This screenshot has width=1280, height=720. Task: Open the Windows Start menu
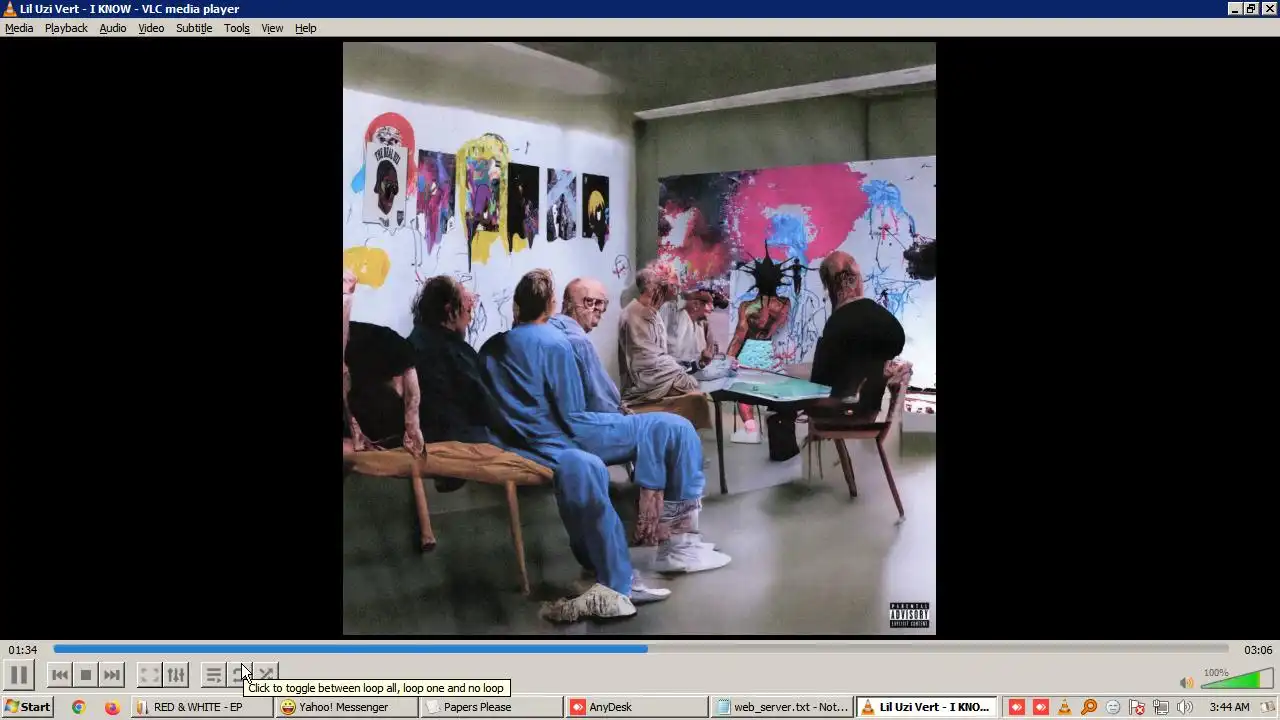pyautogui.click(x=27, y=707)
